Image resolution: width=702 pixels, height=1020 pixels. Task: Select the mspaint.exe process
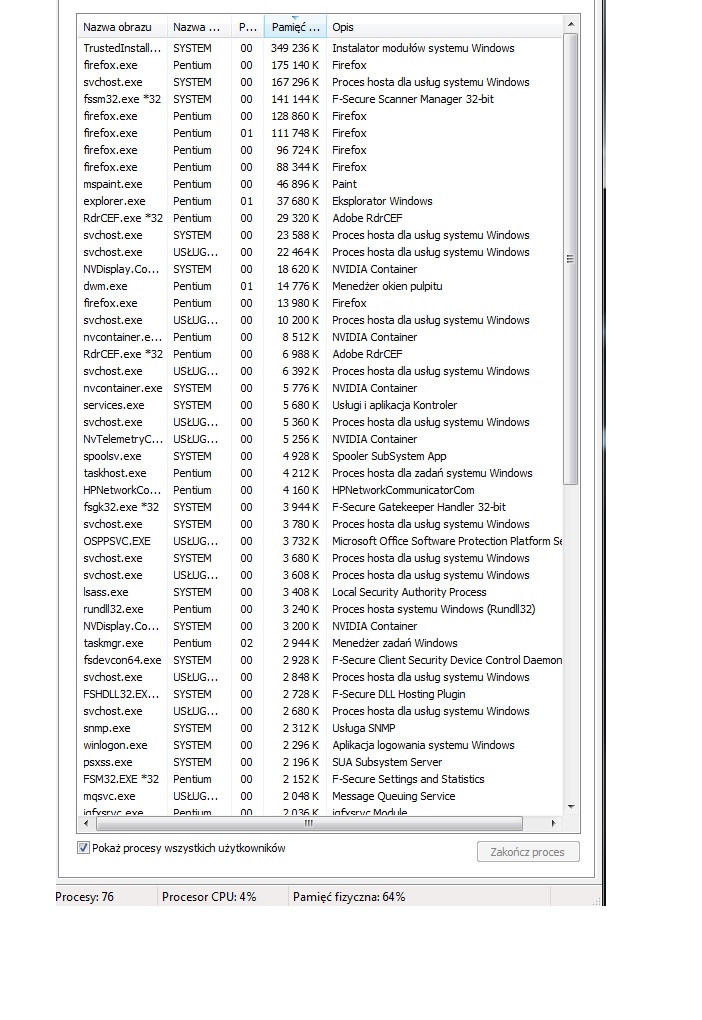pos(319,184)
